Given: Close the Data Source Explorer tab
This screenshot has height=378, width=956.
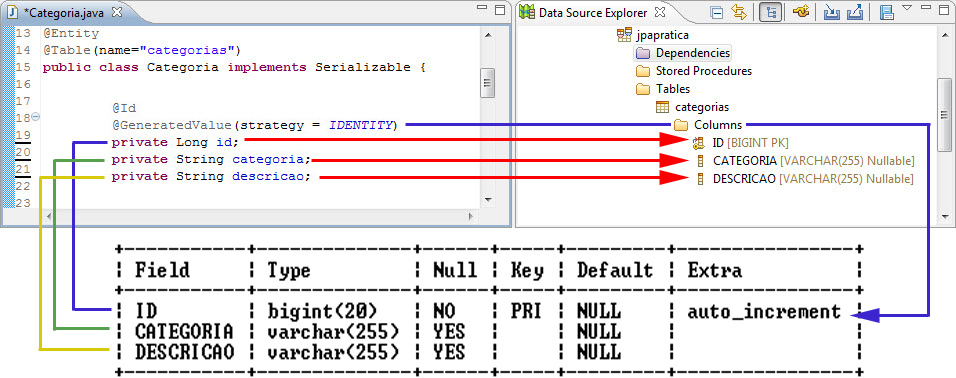Looking at the screenshot, I should click(660, 12).
